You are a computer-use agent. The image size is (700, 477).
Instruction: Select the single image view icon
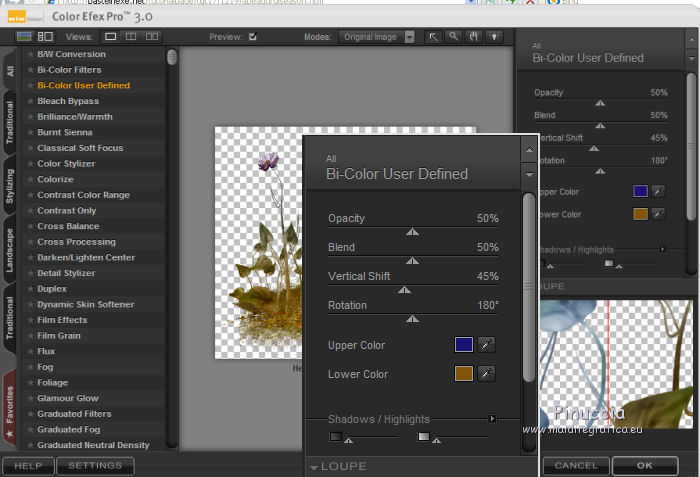[110, 37]
